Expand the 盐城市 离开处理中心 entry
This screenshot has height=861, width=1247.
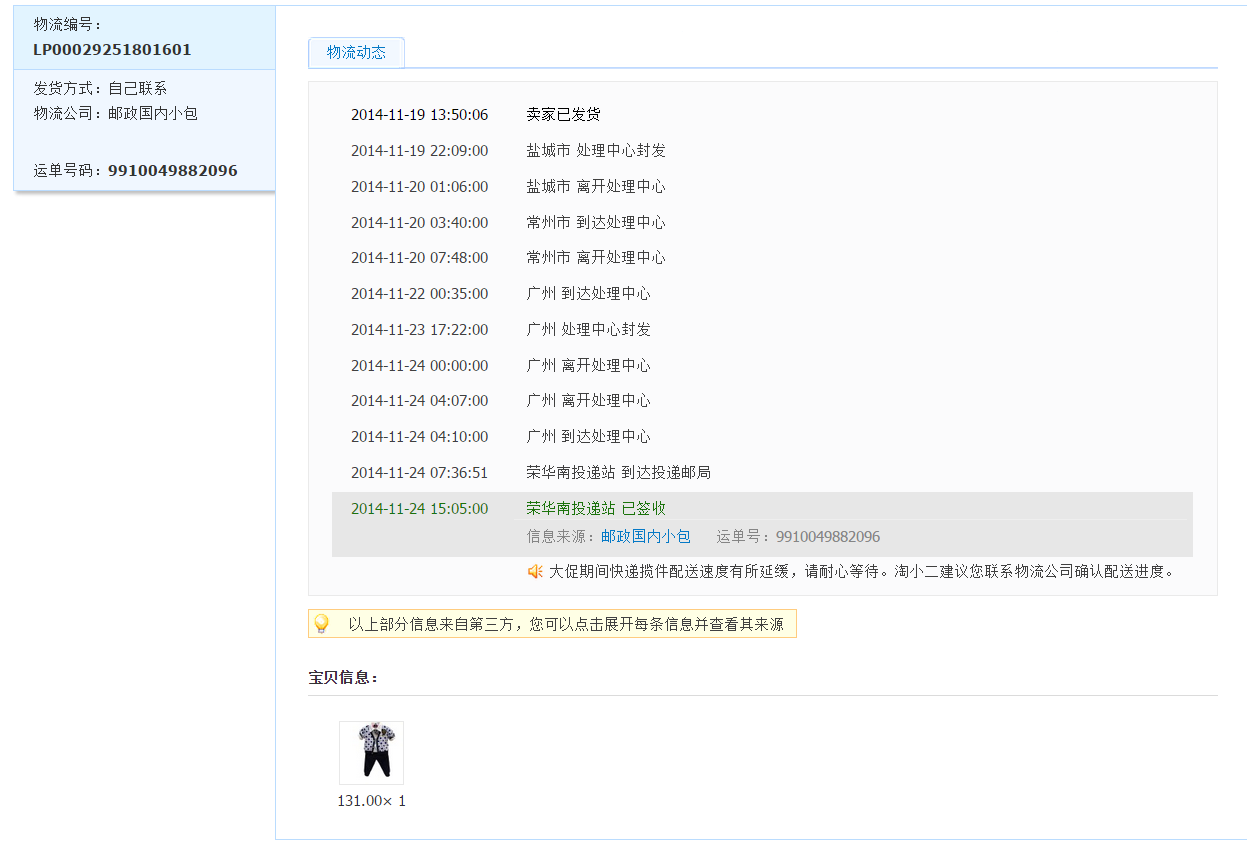tap(595, 187)
